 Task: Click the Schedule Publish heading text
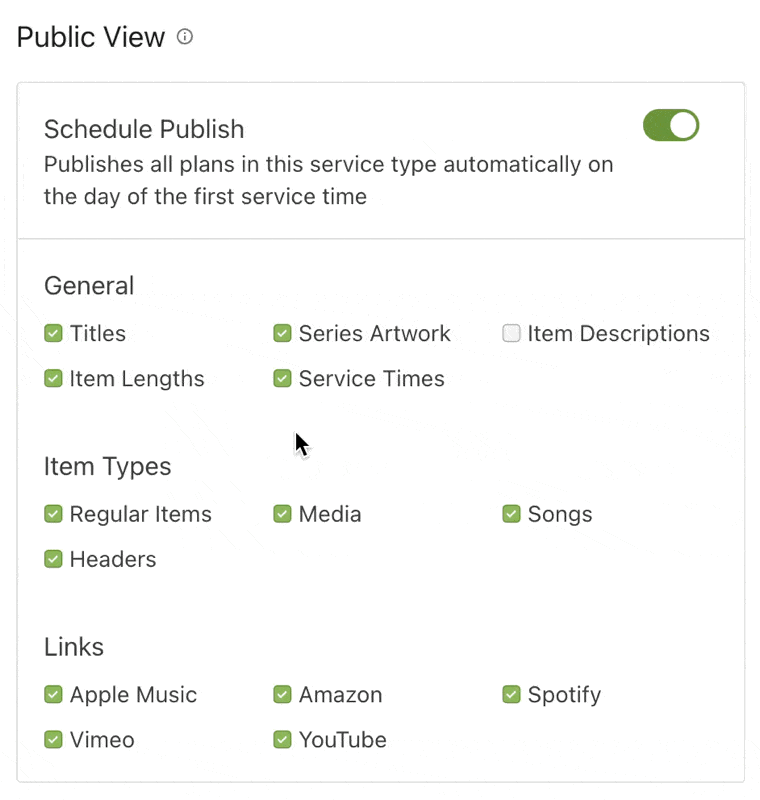click(144, 129)
